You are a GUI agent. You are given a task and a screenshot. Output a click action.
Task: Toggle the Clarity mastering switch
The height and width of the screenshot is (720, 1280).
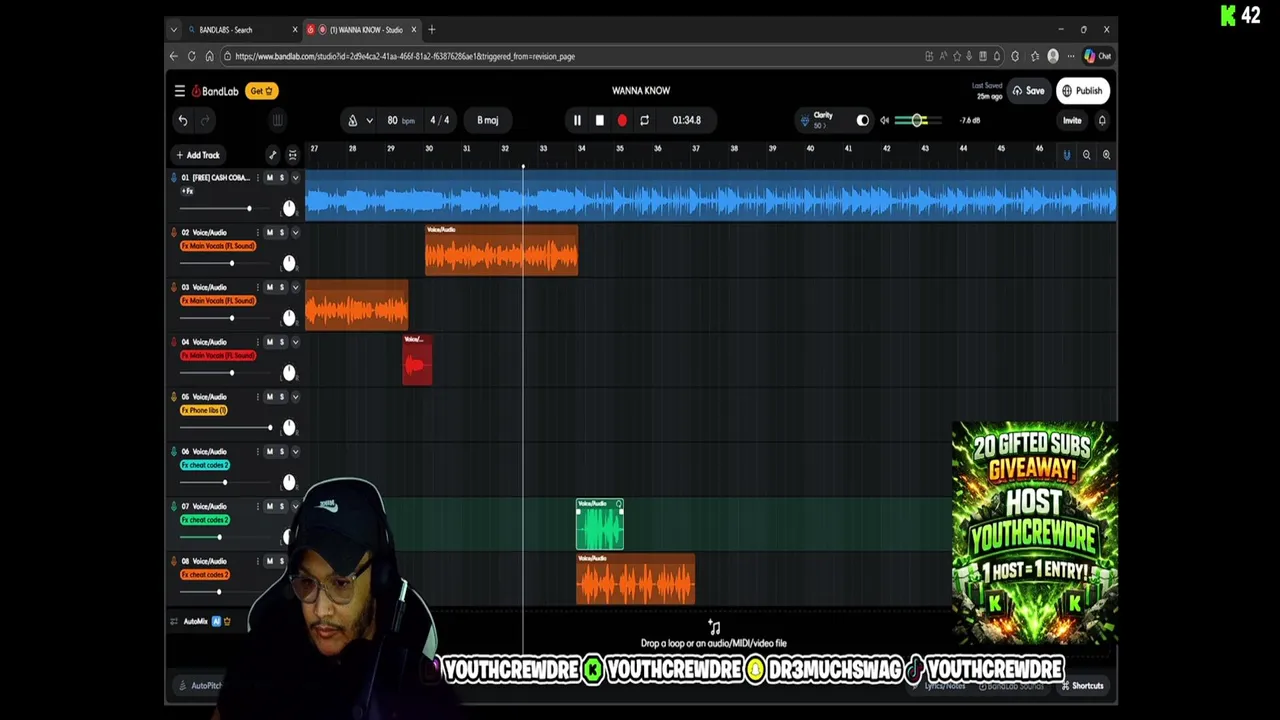pos(863,120)
